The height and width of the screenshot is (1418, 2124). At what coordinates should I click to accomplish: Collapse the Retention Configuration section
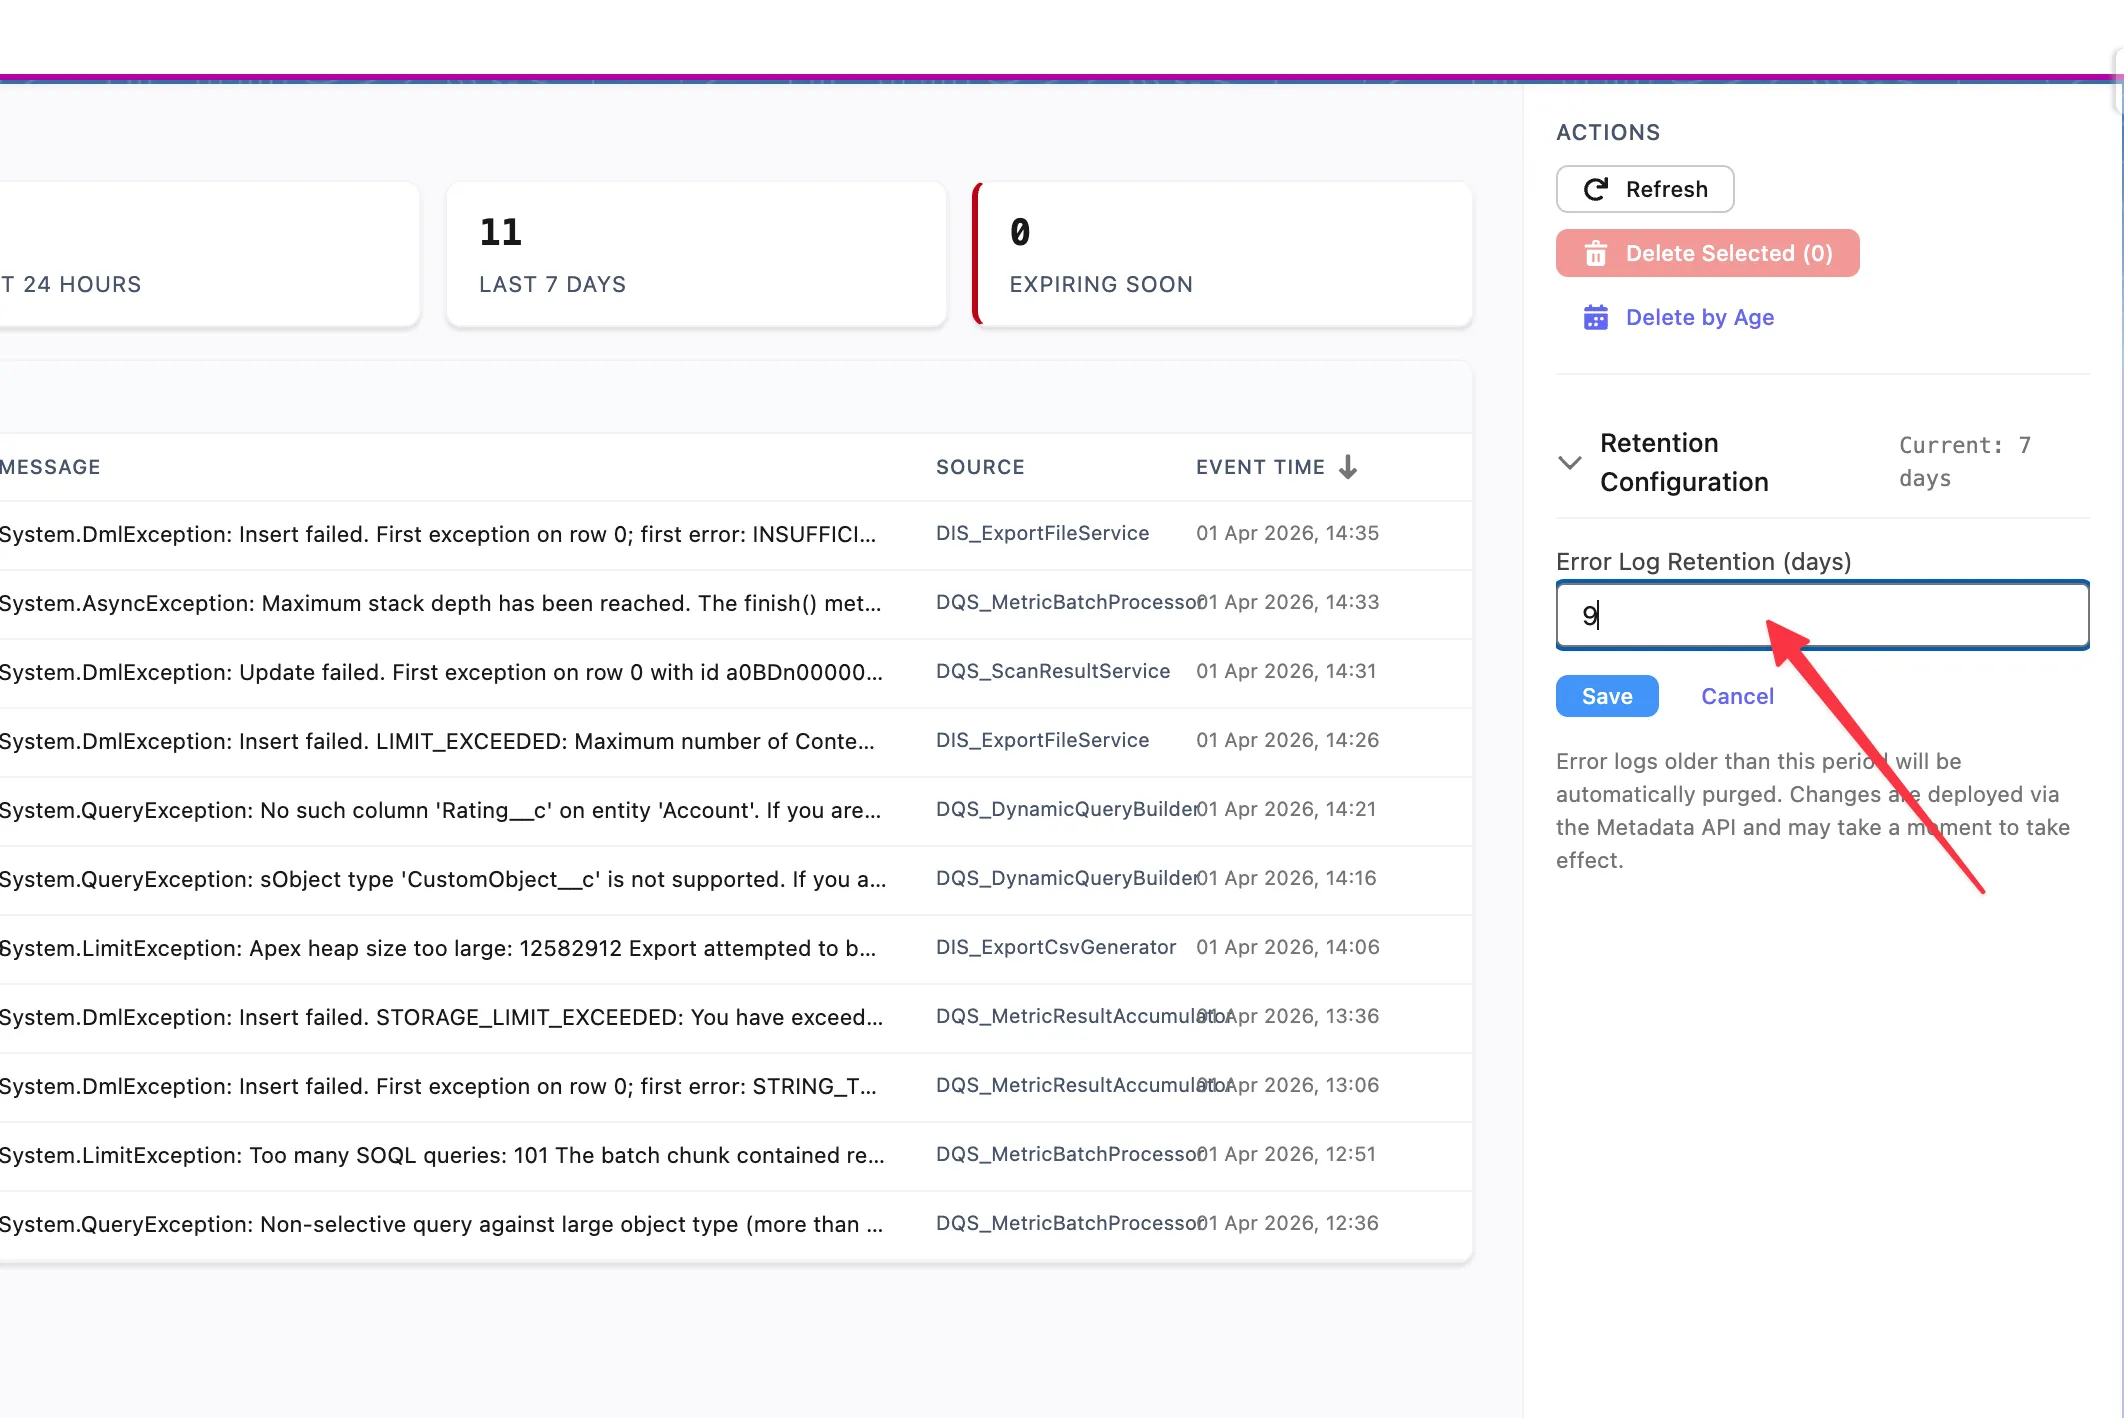1569,462
